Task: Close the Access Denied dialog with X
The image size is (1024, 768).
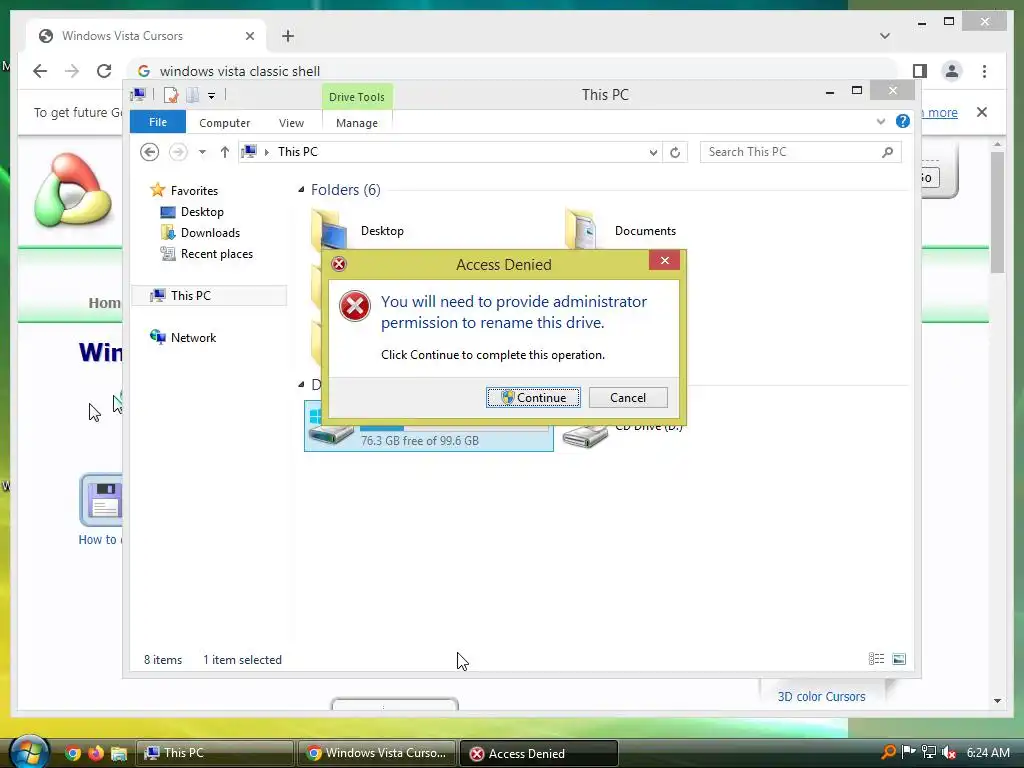Action: point(664,261)
